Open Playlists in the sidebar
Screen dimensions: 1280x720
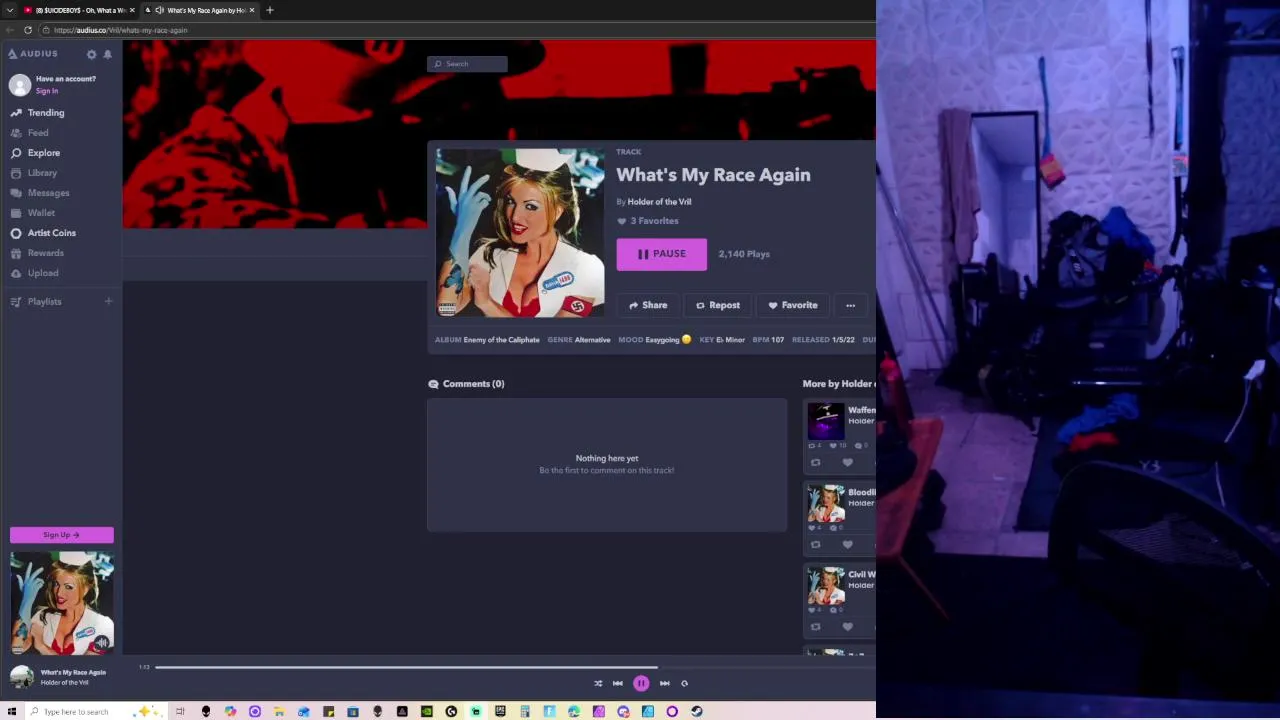tap(44, 302)
